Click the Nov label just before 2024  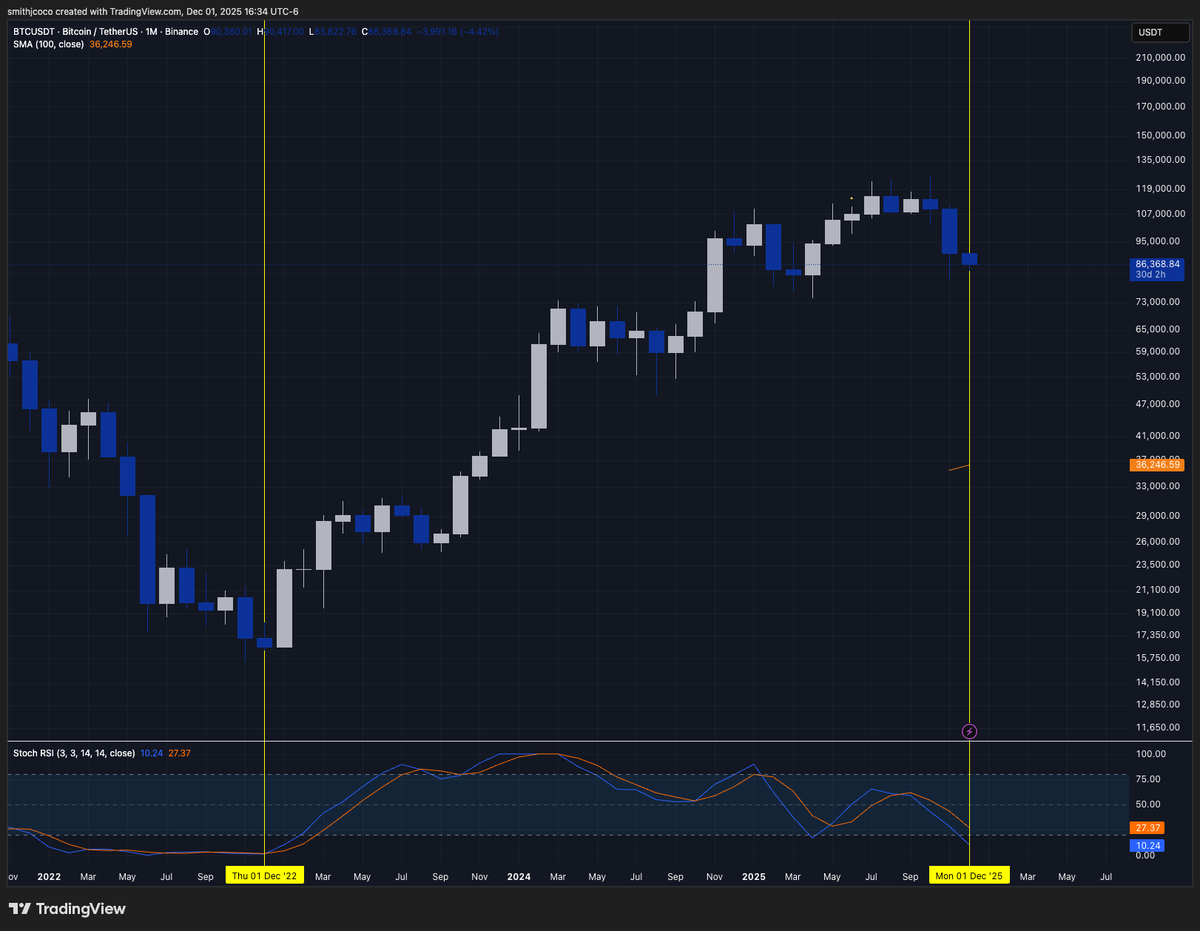click(480, 877)
